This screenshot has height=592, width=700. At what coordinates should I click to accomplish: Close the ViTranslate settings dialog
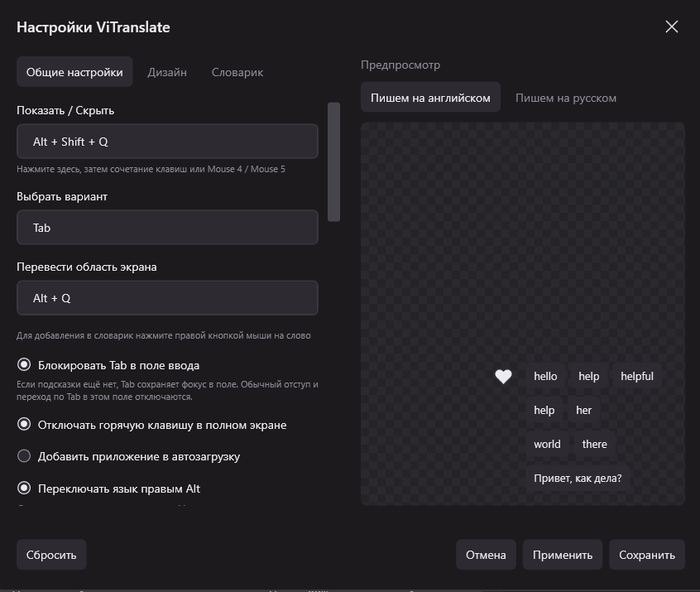point(671,27)
